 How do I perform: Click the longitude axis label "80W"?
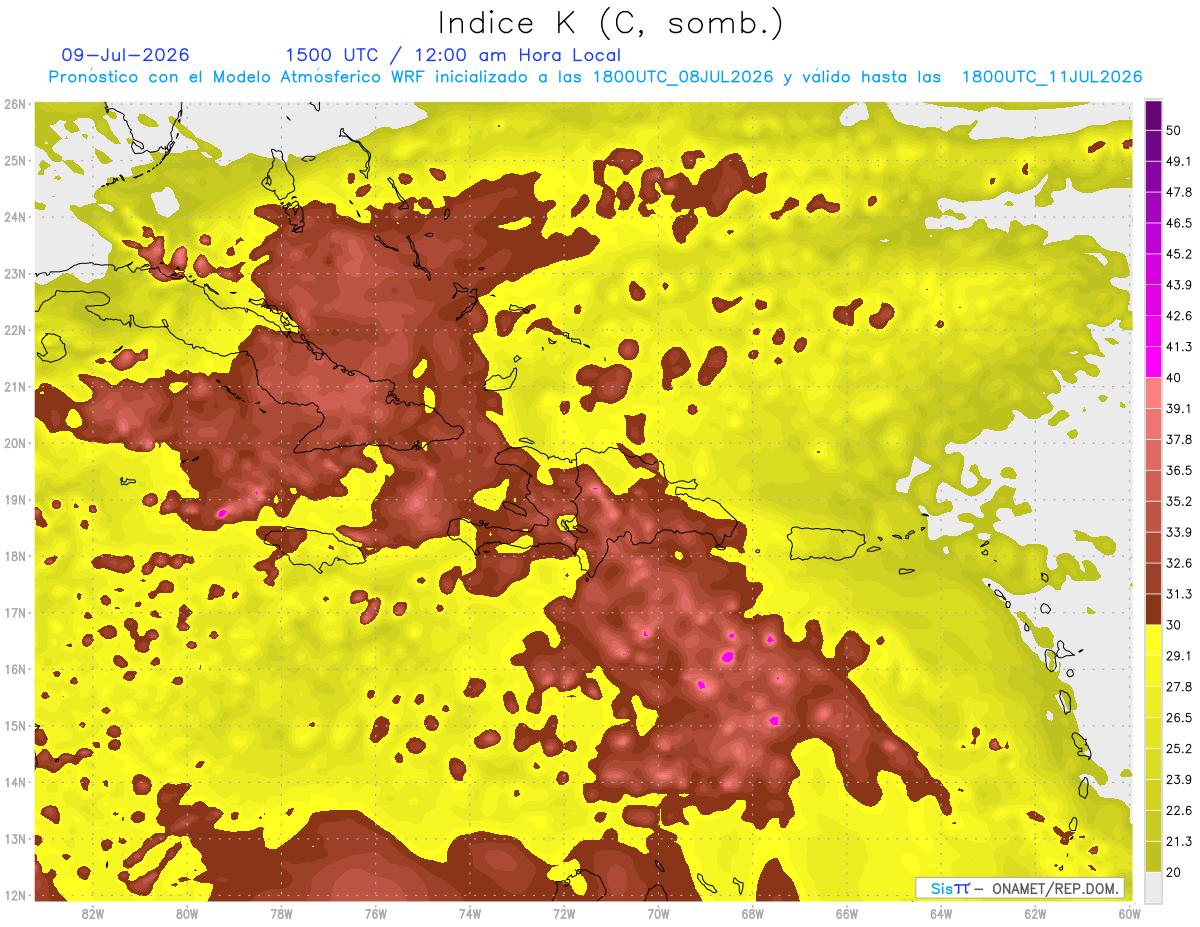(x=187, y=913)
